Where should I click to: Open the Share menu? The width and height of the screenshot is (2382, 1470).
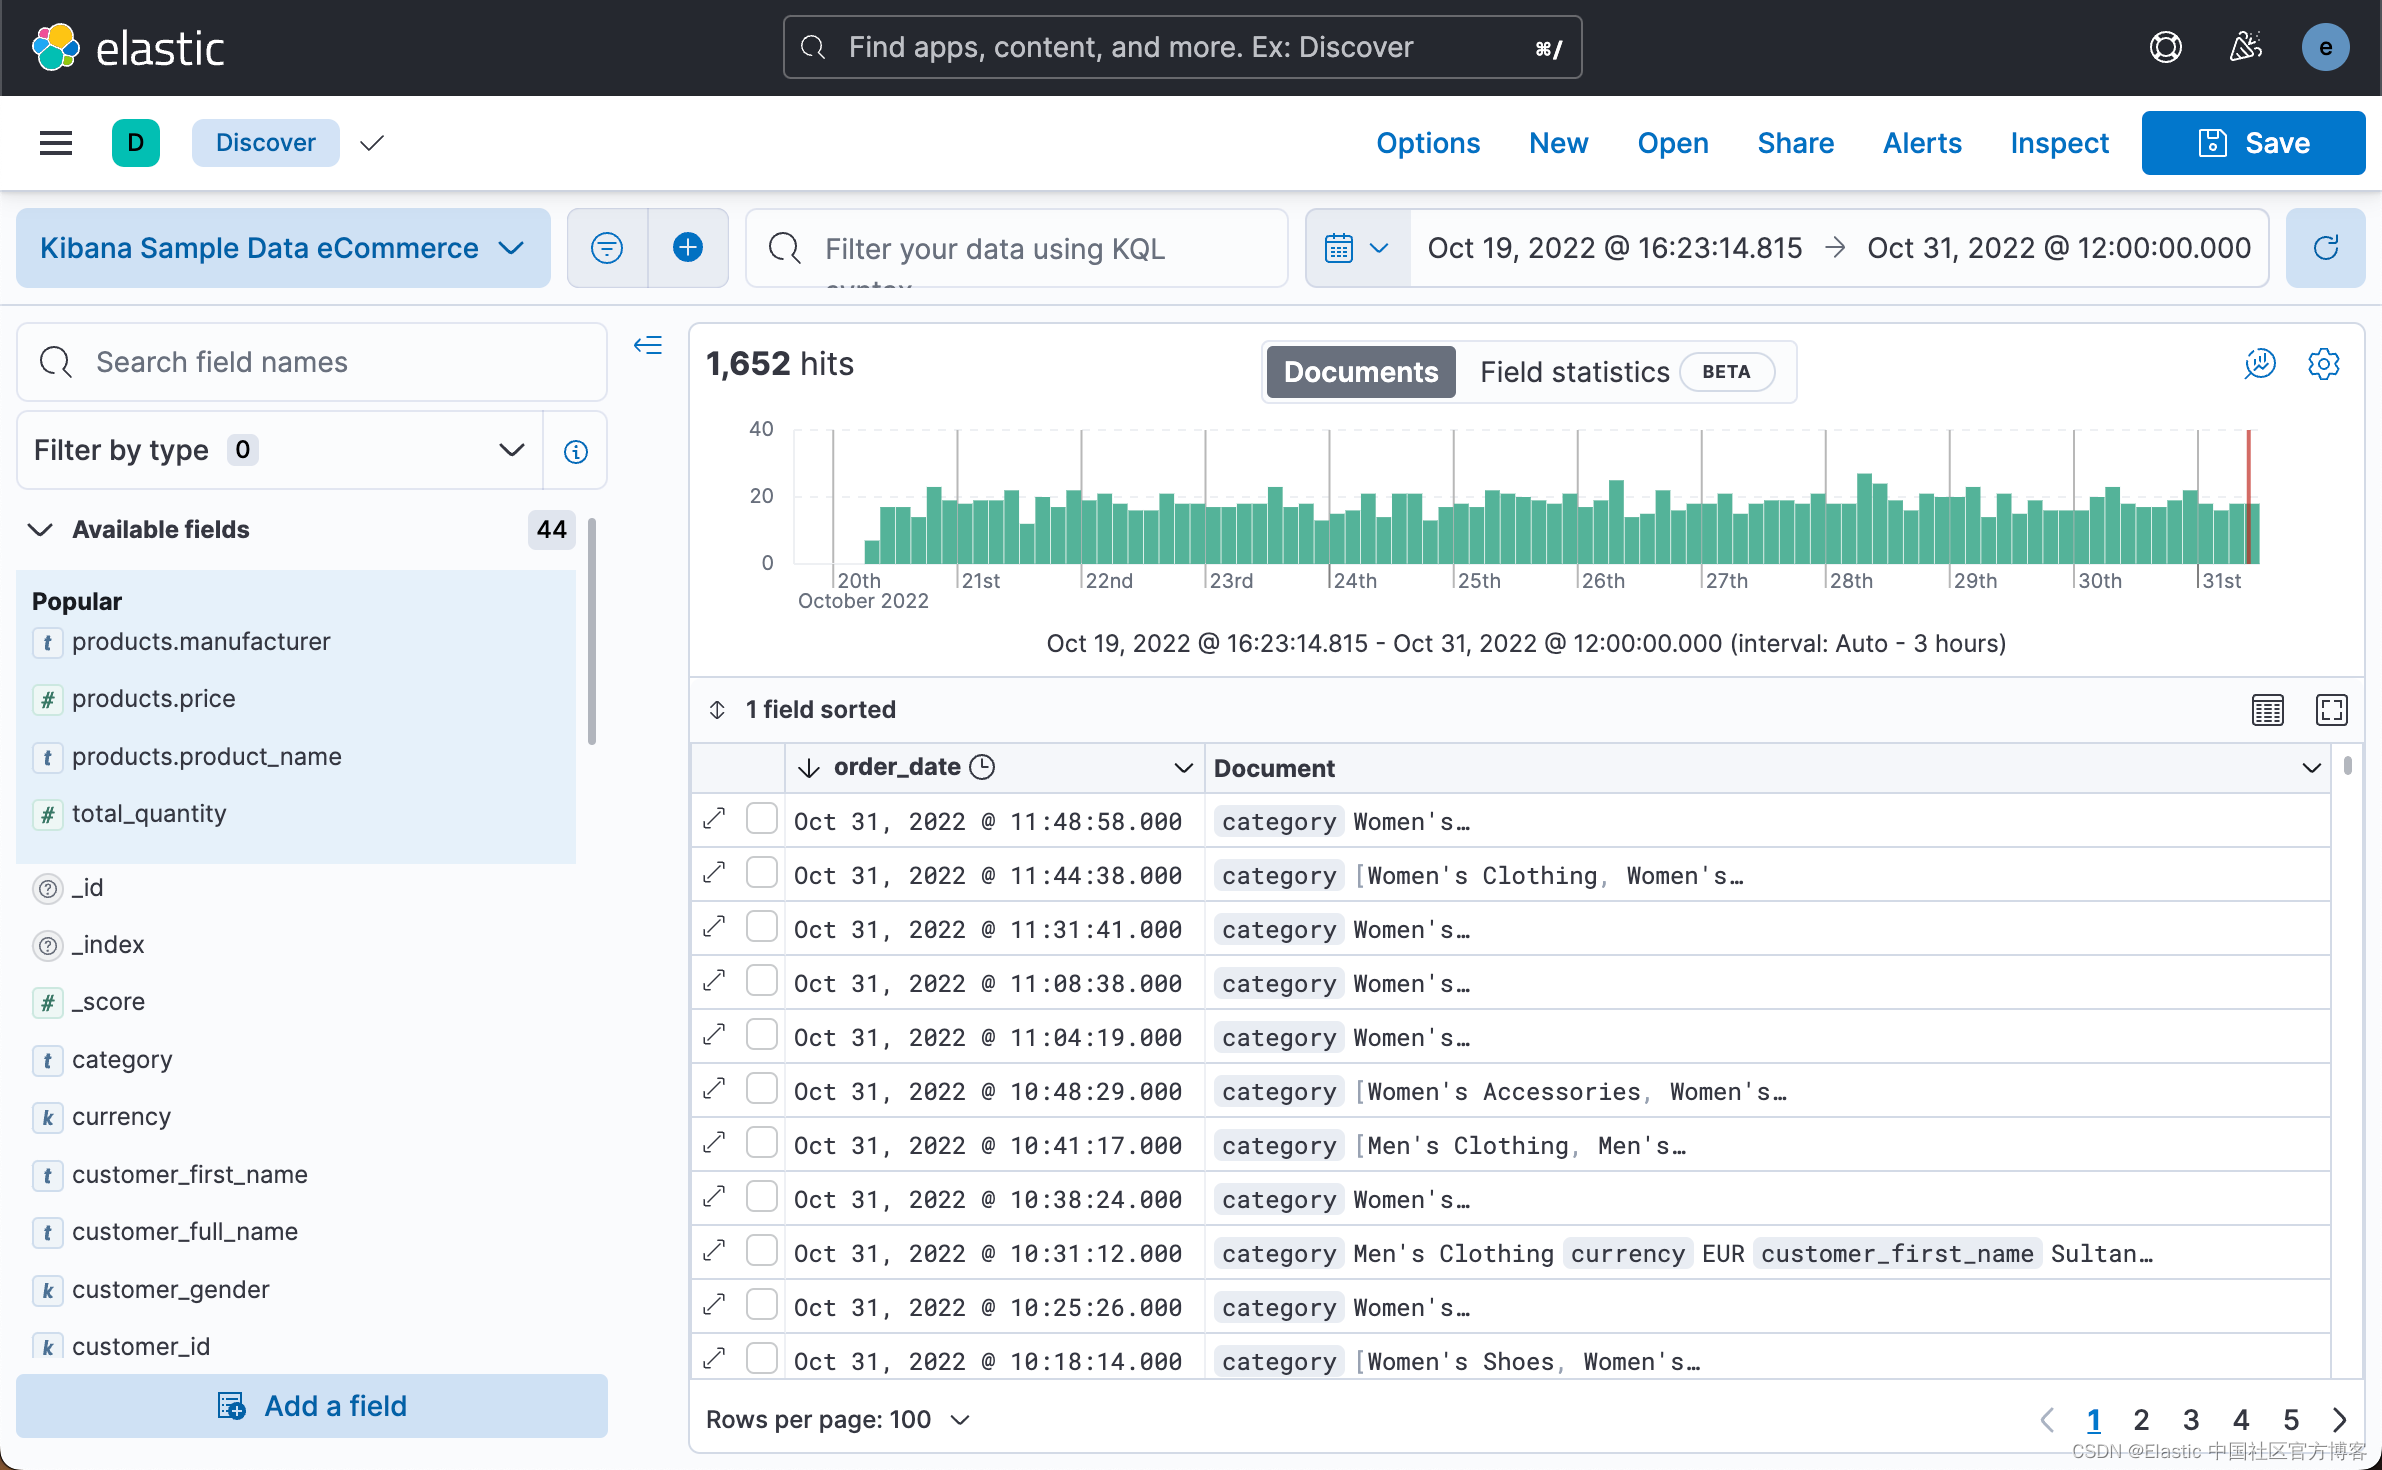[1794, 143]
